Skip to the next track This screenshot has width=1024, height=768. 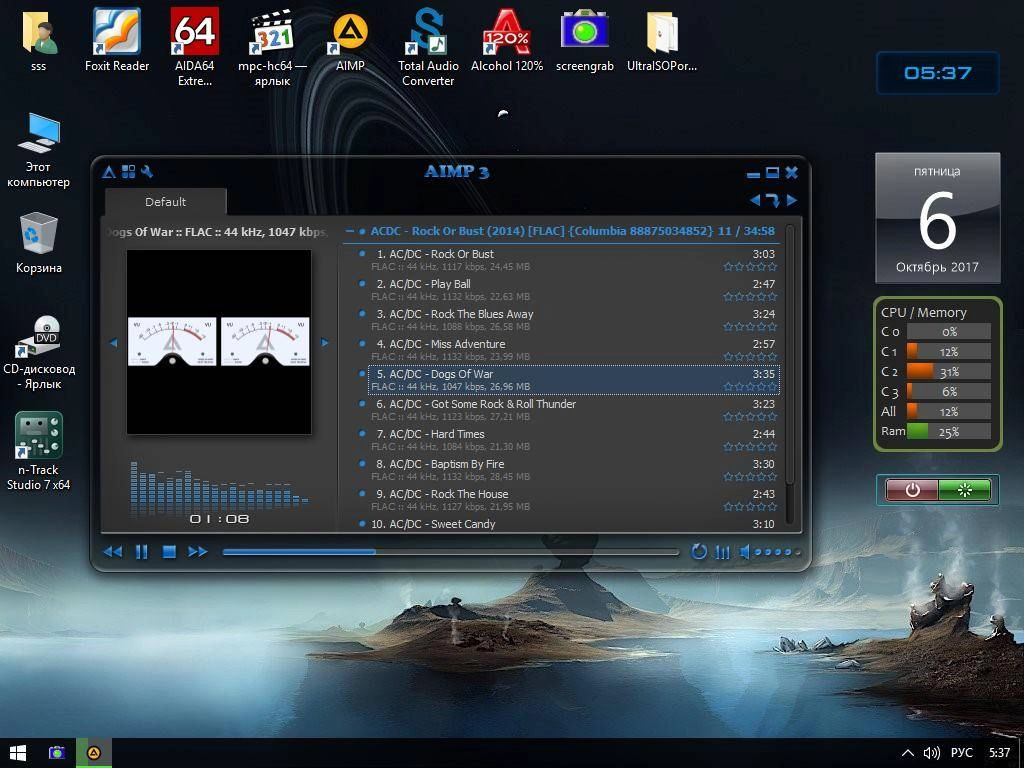[x=197, y=552]
